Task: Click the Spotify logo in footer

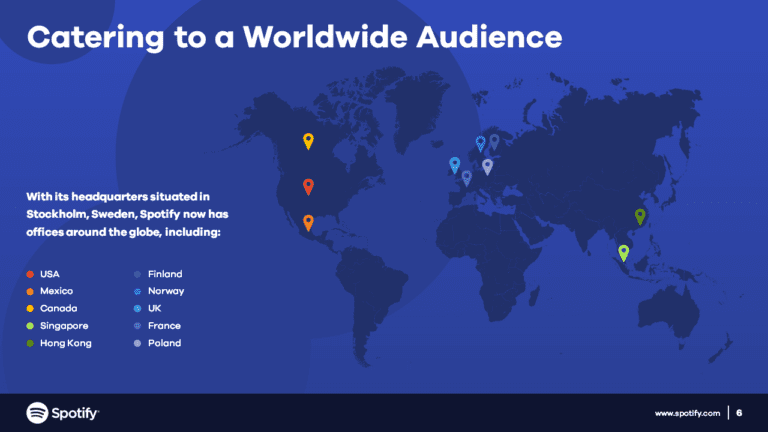Action: click(63, 413)
